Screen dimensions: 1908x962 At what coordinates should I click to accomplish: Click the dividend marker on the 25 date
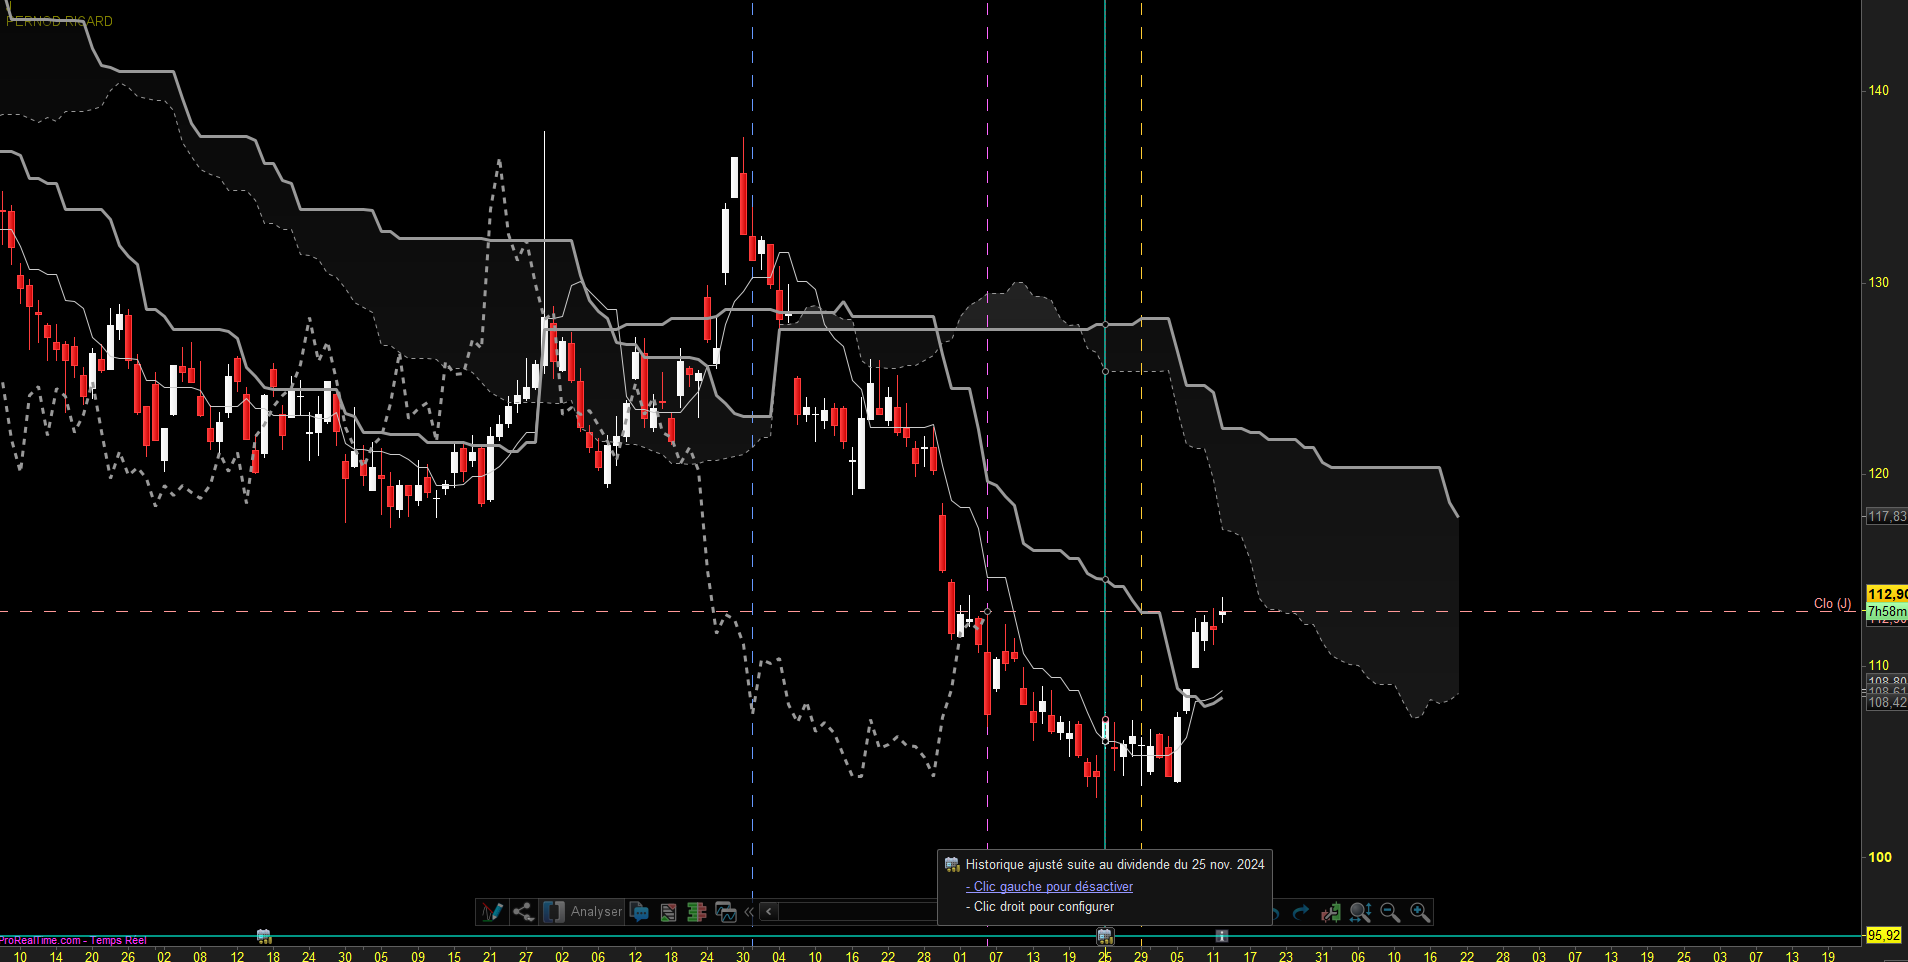coord(1105,936)
